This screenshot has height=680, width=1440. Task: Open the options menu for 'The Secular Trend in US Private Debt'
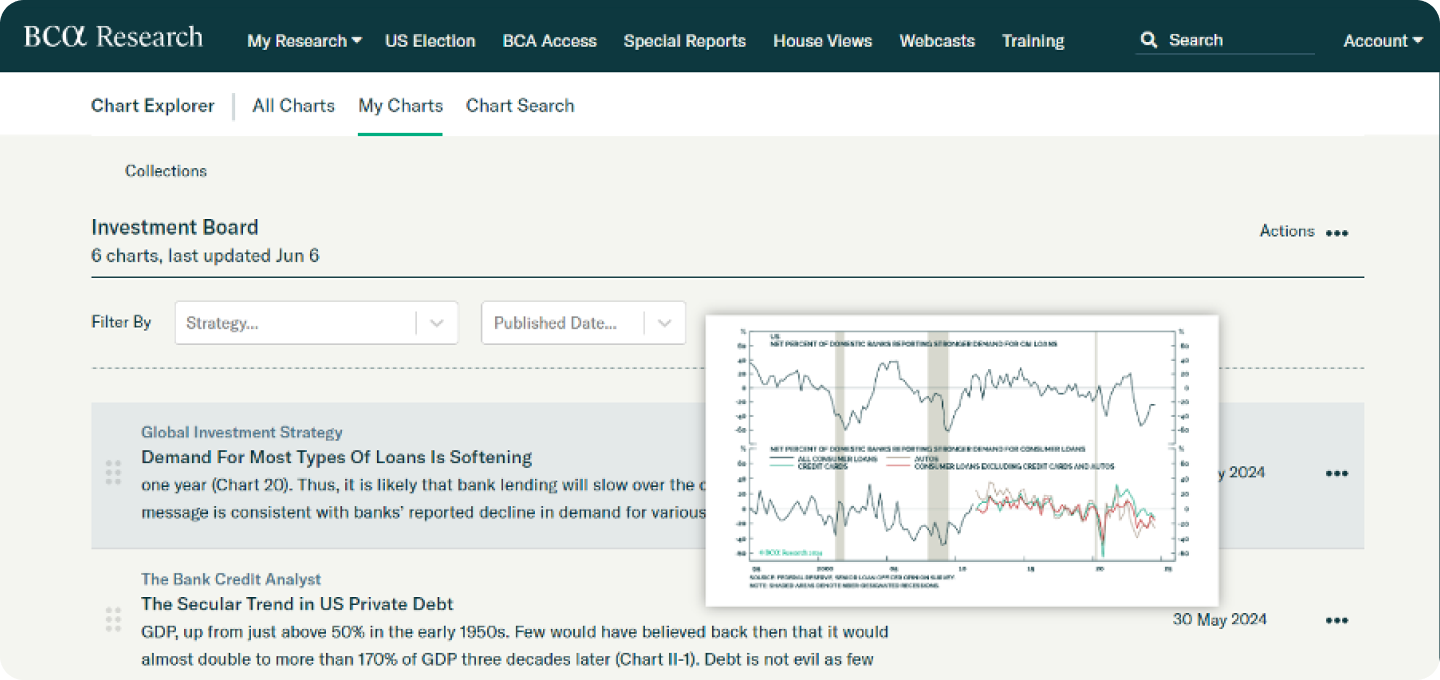coord(1337,620)
